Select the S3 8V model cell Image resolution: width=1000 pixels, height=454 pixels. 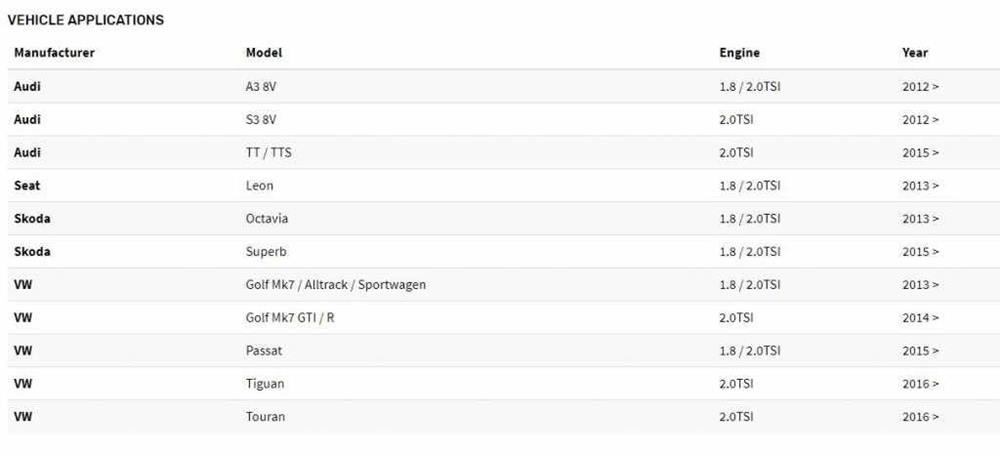(261, 120)
